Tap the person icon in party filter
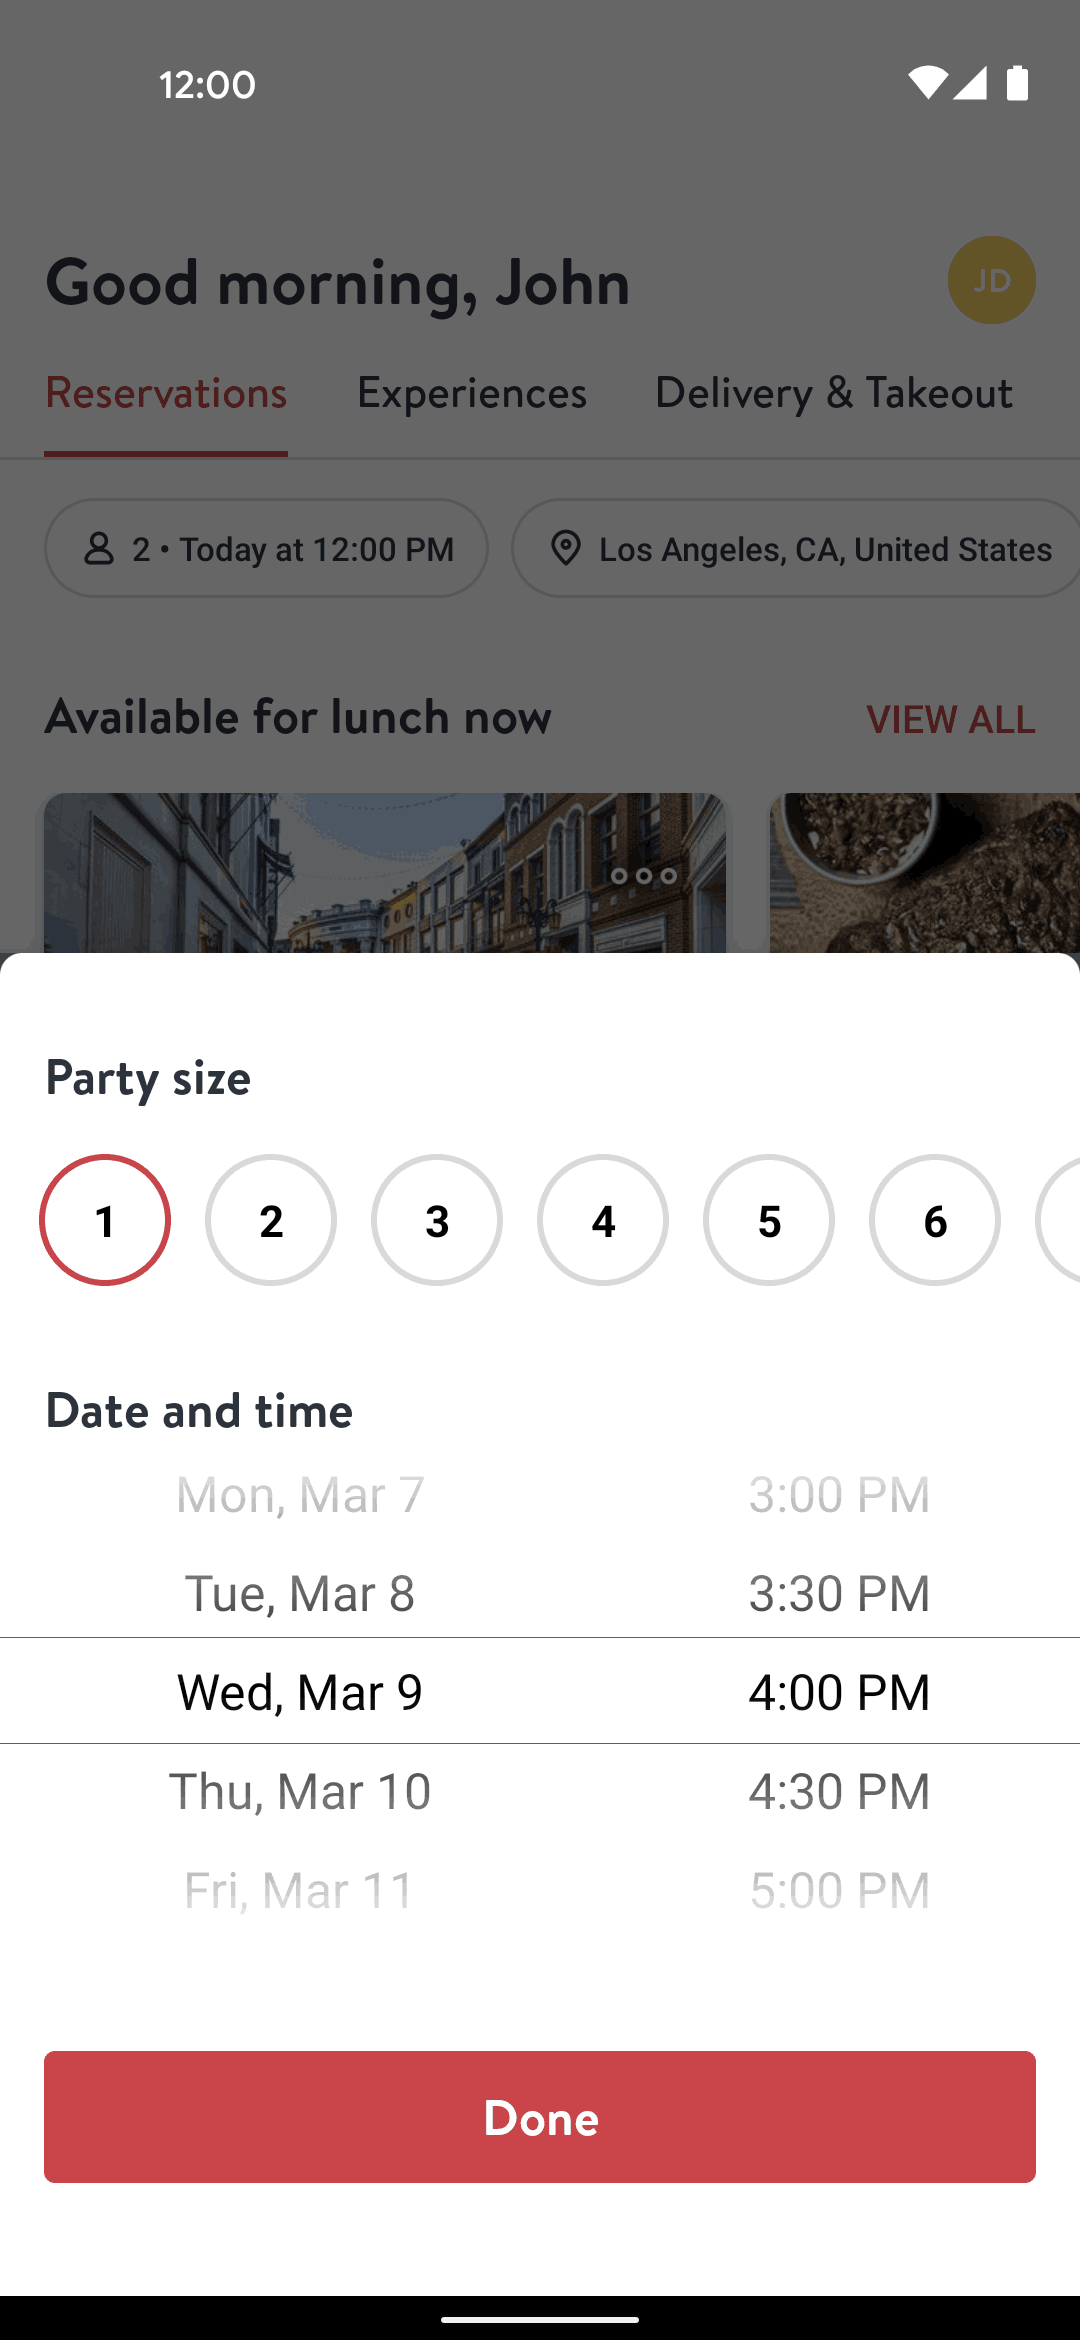 pos(99,548)
